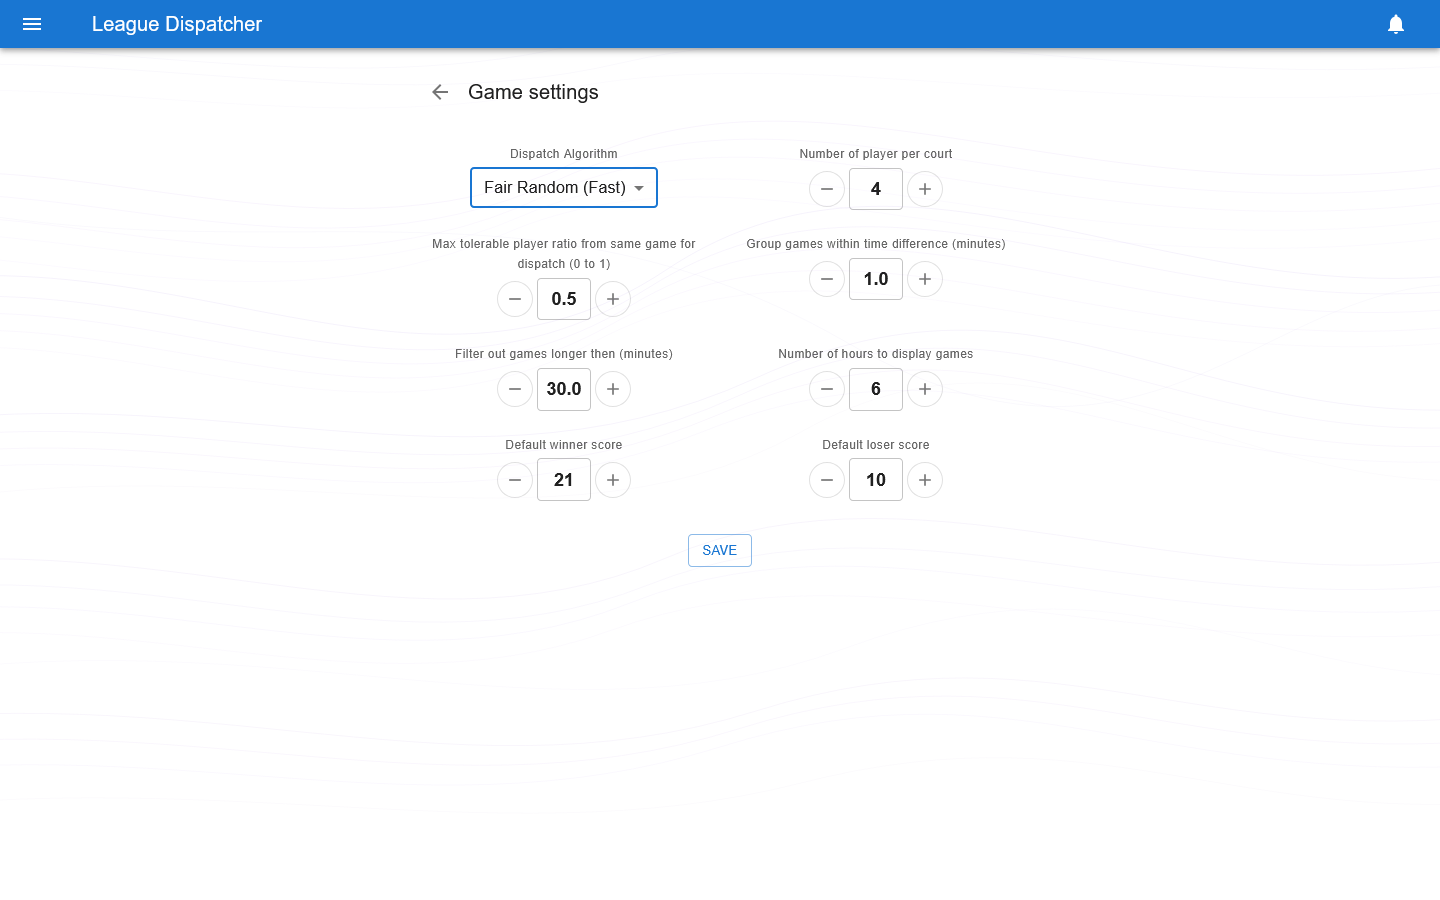Viewport: 1440px width, 900px height.
Task: Decrease max tolerable player ratio
Action: click(515, 299)
